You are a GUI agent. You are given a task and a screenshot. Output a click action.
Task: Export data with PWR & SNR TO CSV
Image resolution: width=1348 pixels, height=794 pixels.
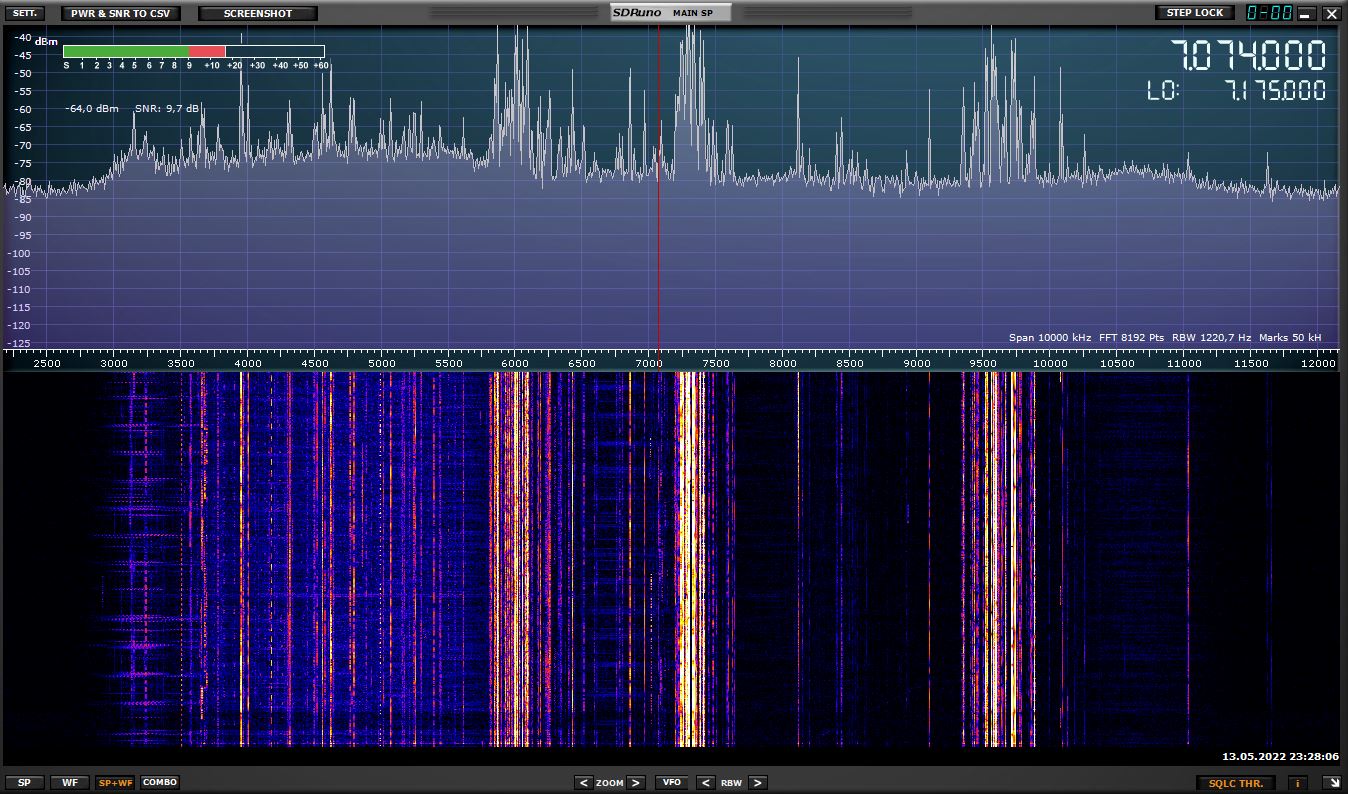pos(120,13)
